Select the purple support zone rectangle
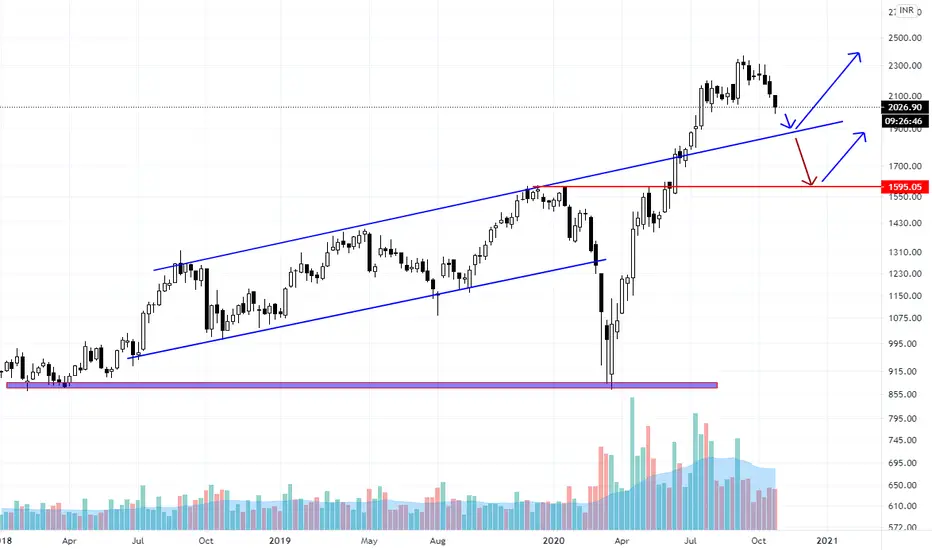The image size is (932, 550). point(361,385)
